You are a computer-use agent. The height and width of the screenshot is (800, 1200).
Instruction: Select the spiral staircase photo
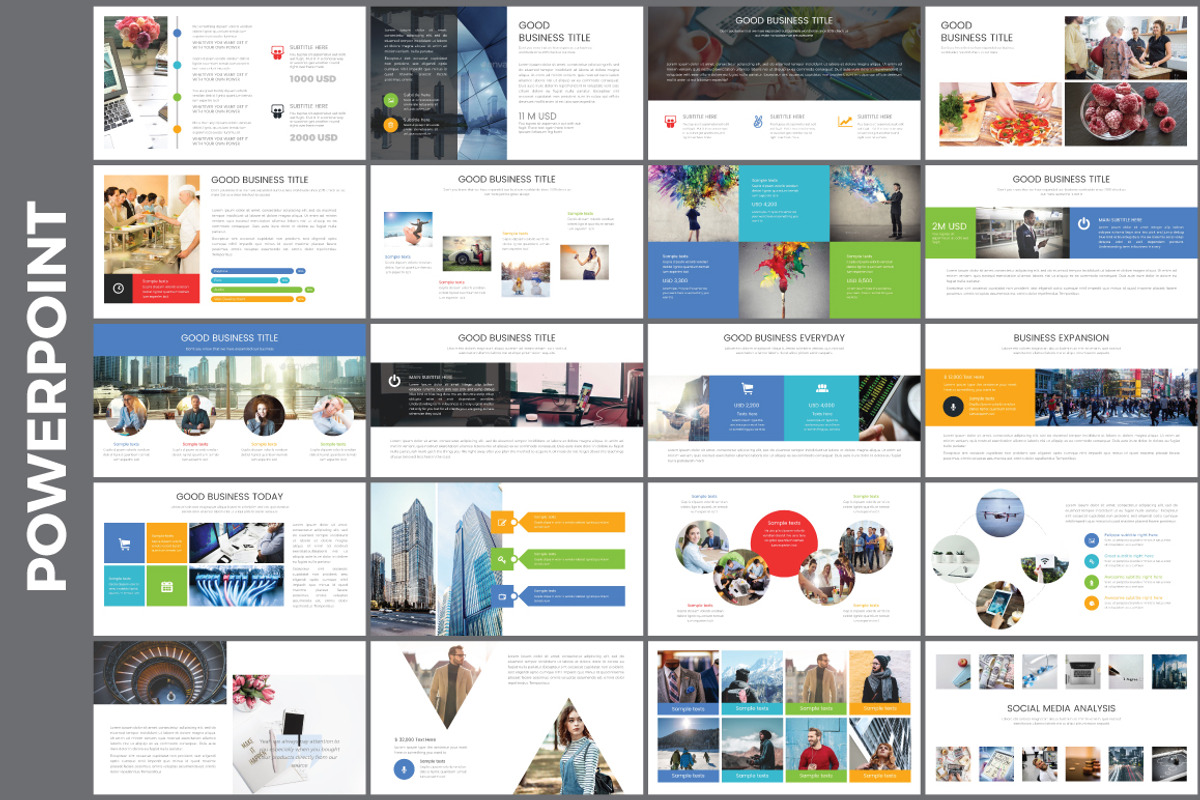(x=160, y=673)
